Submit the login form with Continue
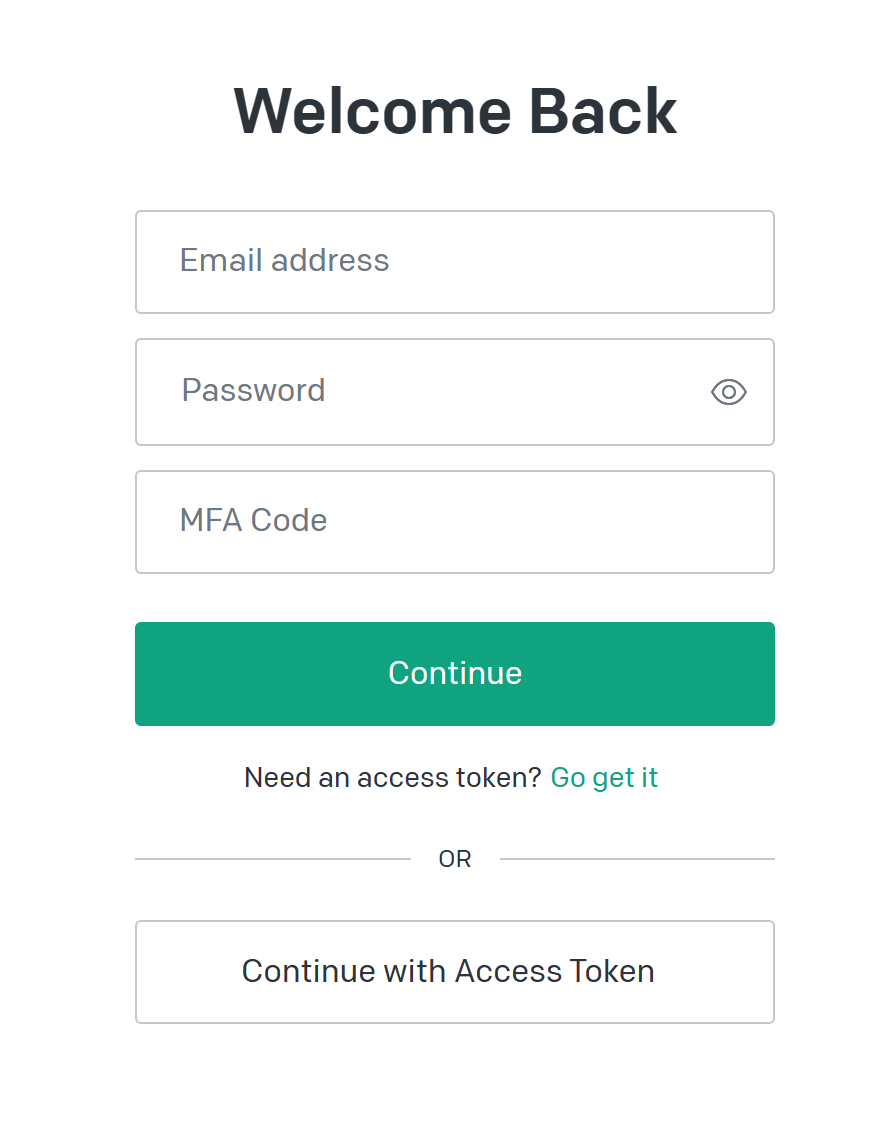The image size is (894, 1129). [x=455, y=674]
